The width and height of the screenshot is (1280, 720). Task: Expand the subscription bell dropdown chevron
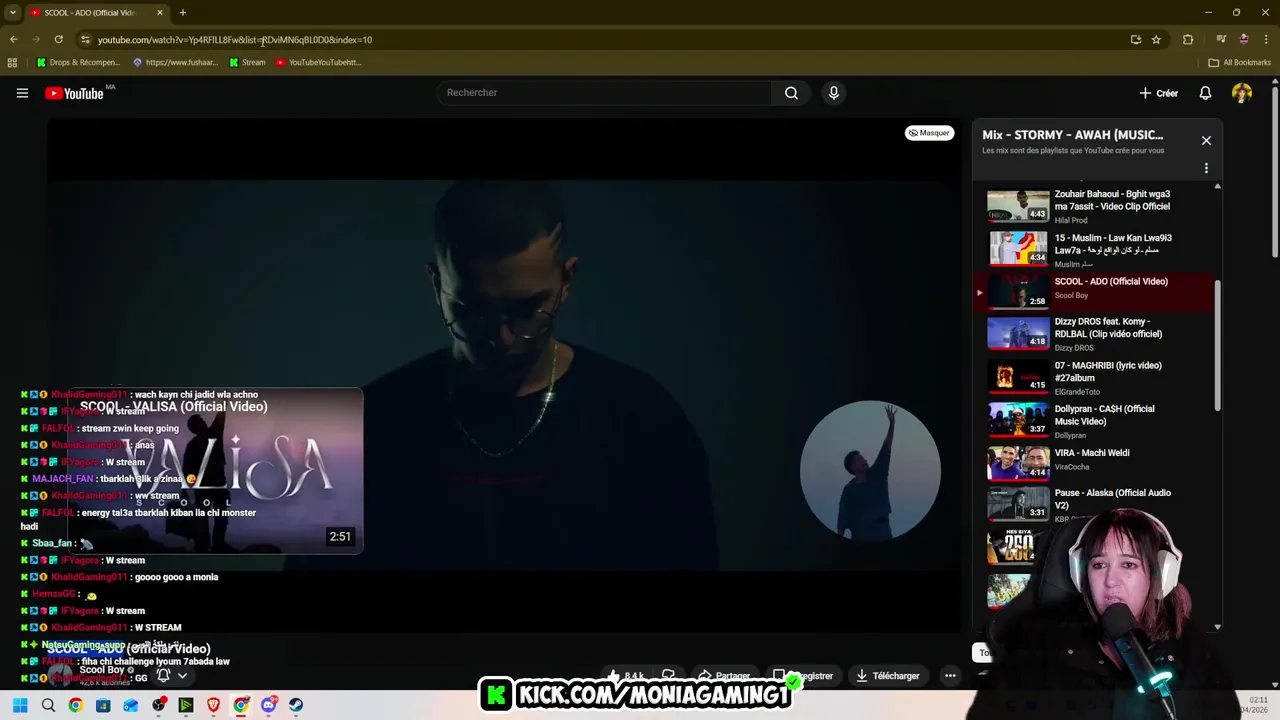coord(182,676)
